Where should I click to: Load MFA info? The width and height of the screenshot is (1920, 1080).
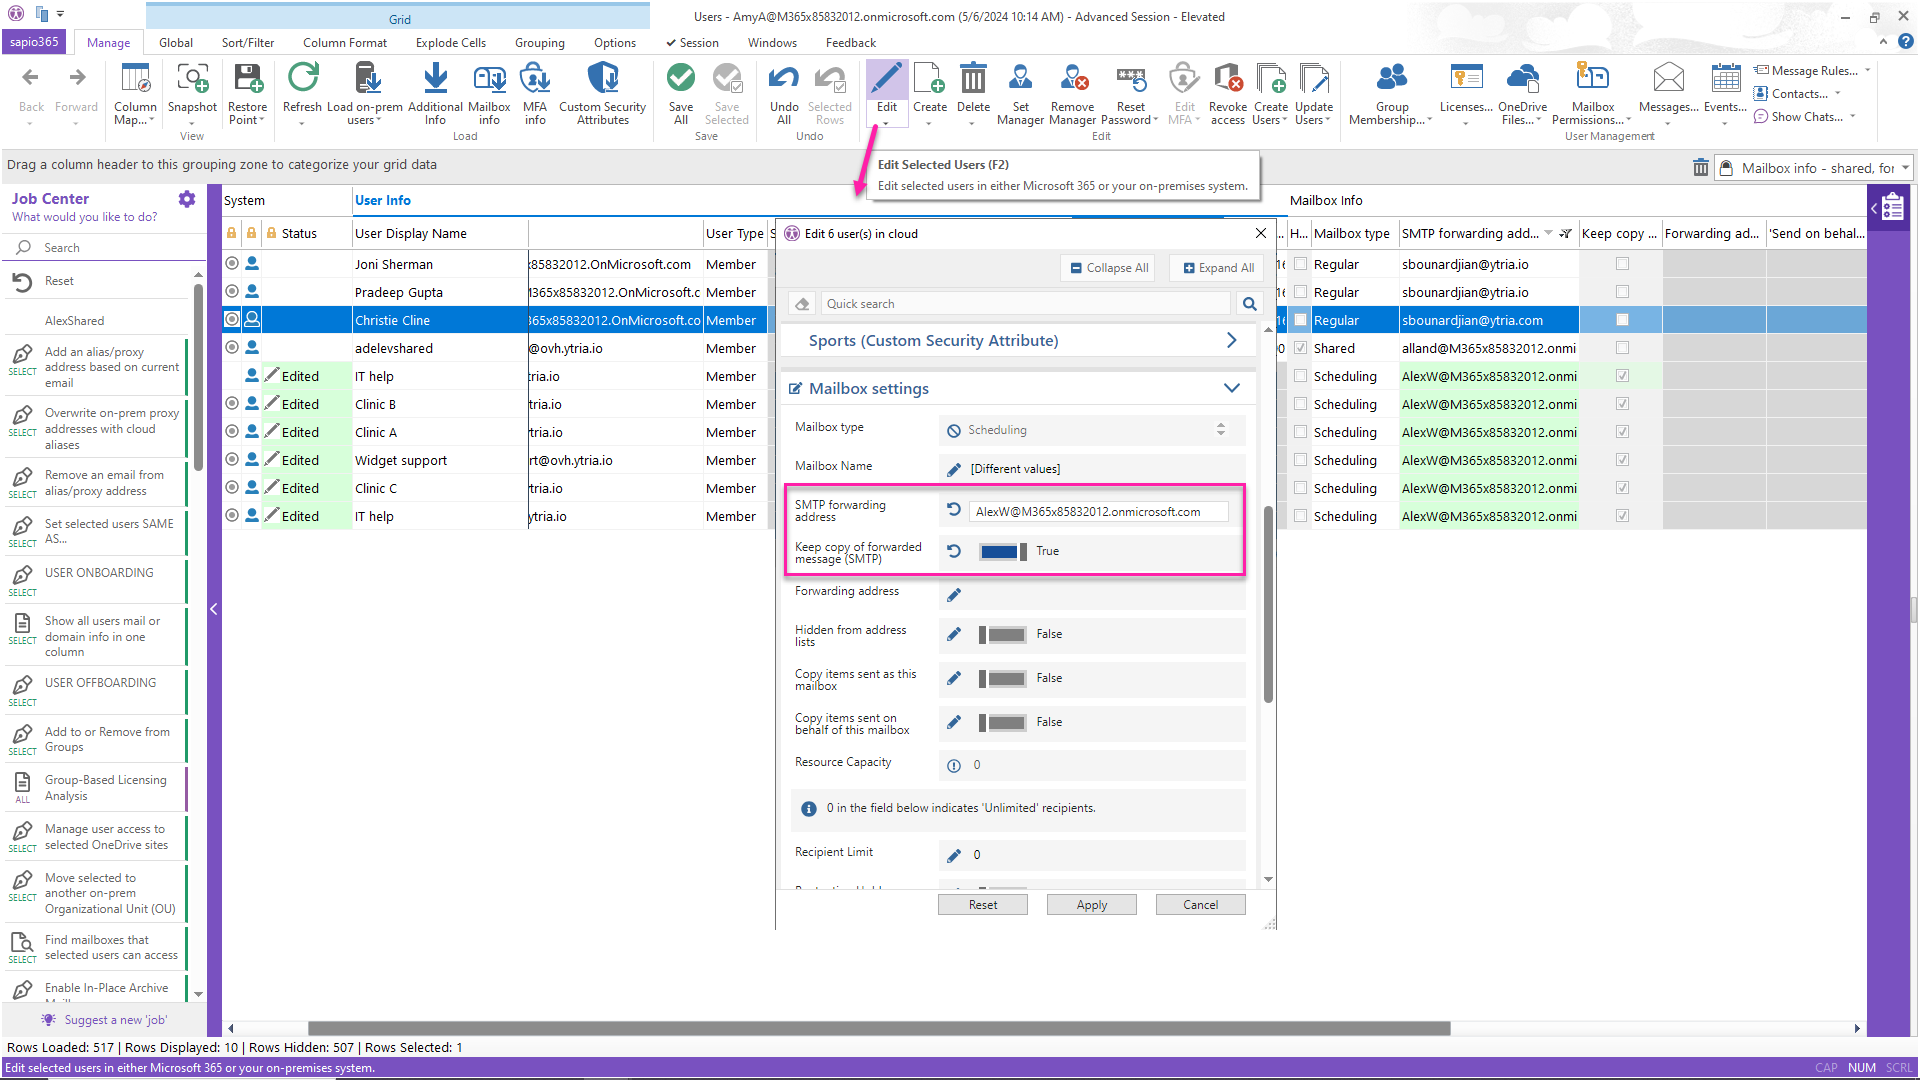click(x=535, y=94)
